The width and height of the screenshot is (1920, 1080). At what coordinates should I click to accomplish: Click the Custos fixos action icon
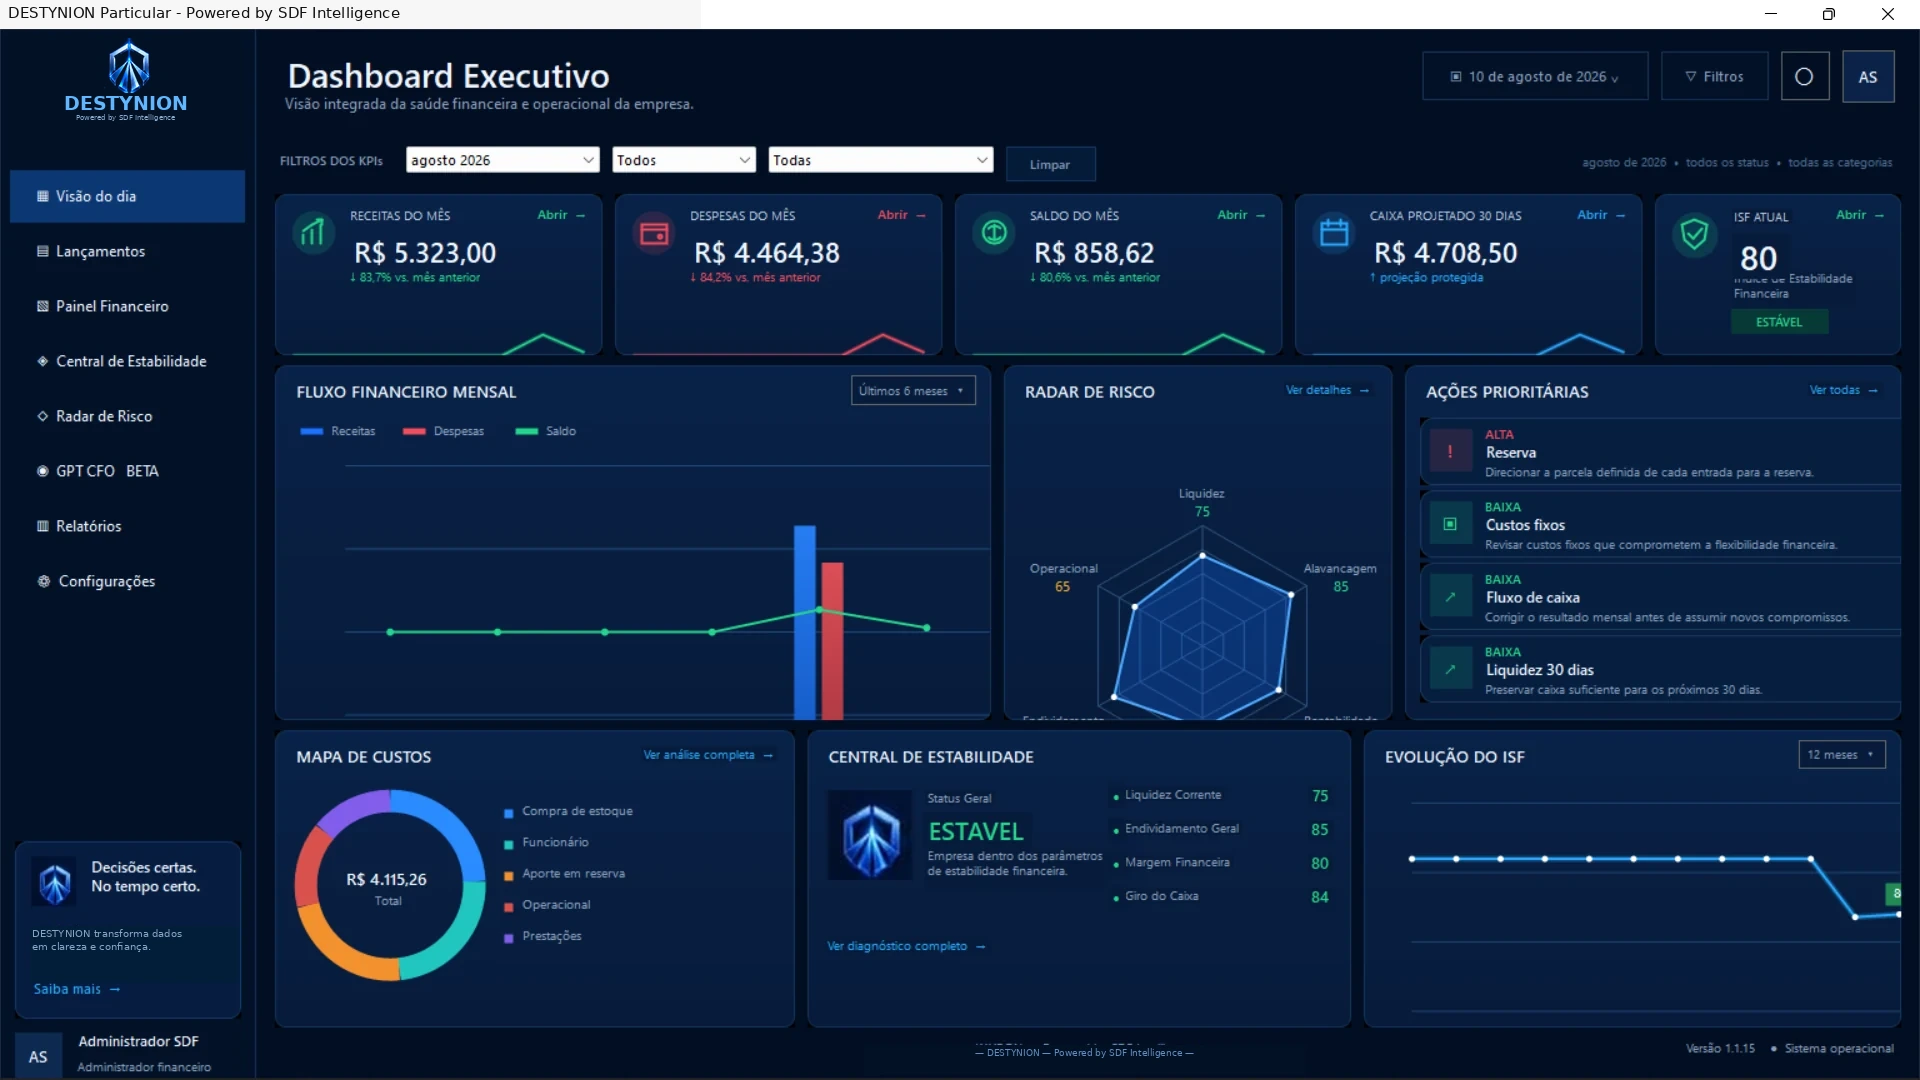pos(1450,524)
